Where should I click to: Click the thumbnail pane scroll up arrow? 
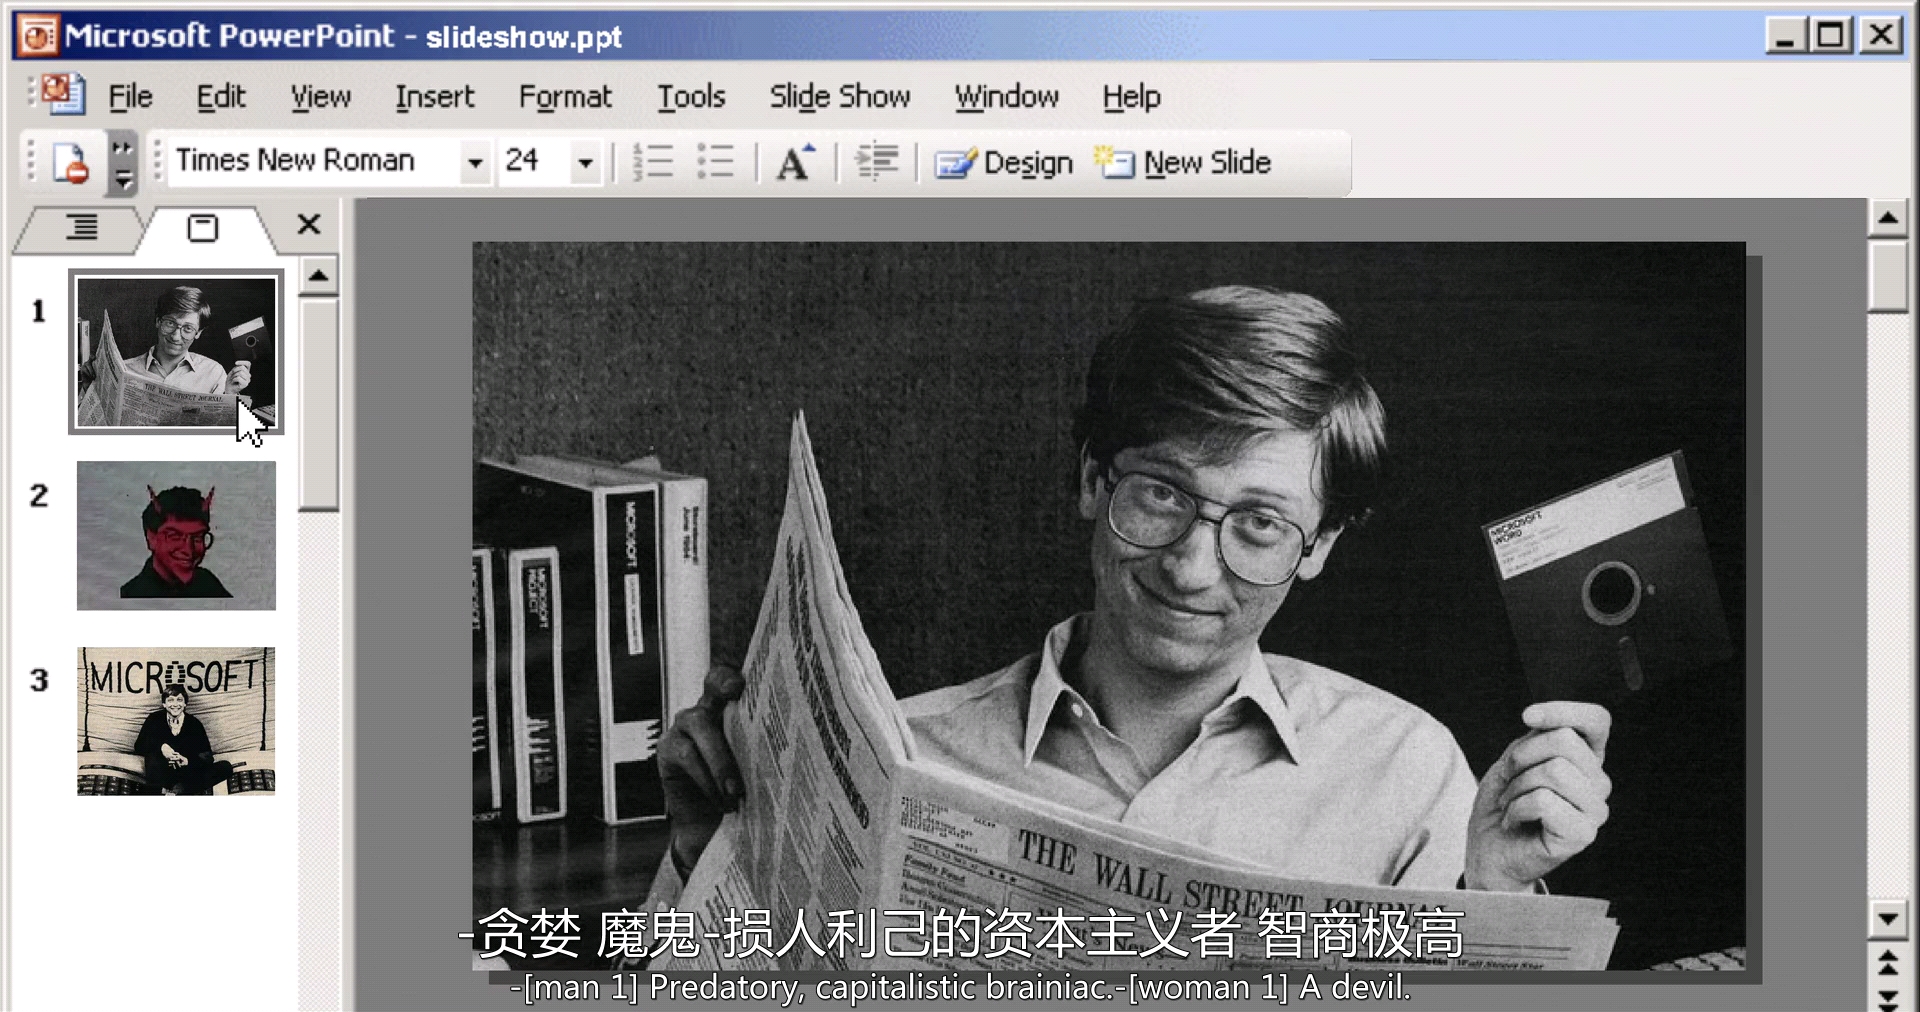click(x=318, y=276)
